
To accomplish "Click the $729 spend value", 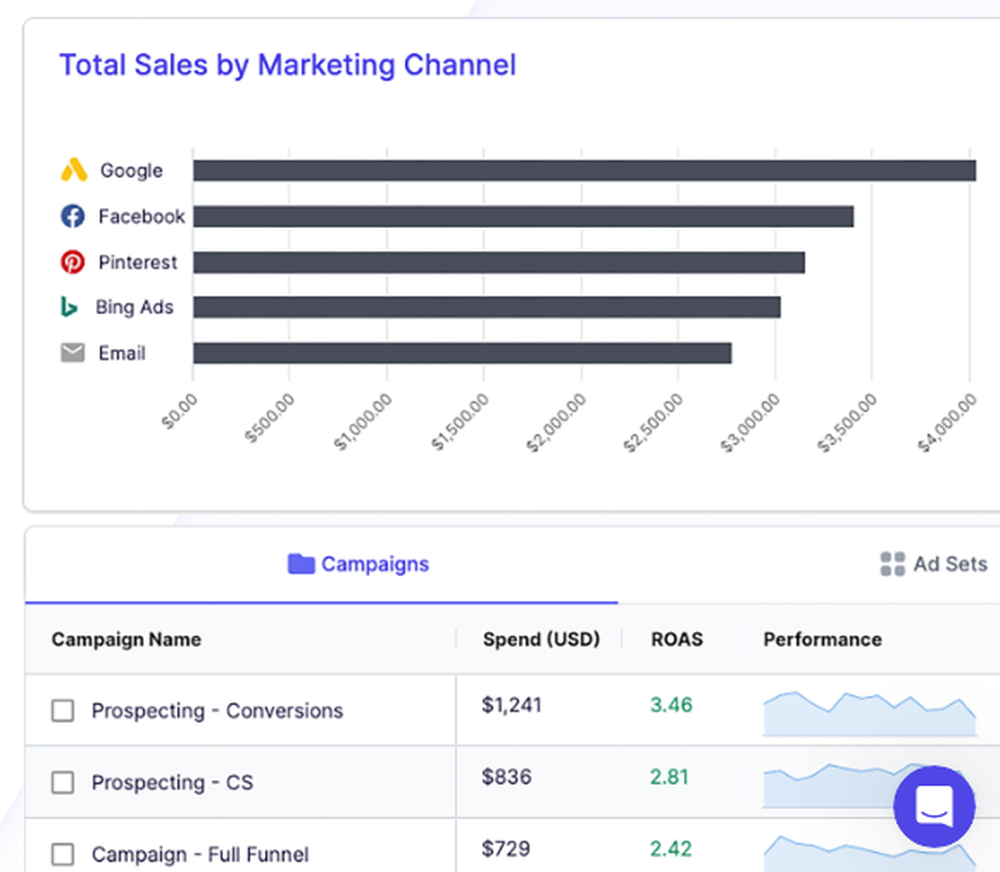I will [506, 848].
